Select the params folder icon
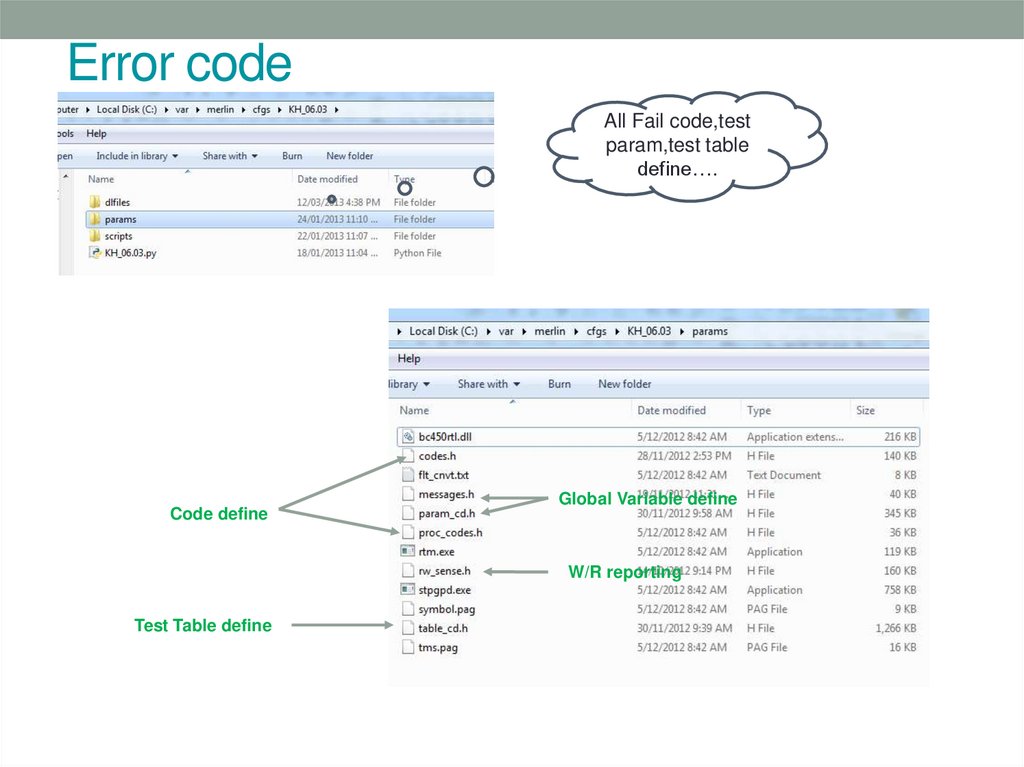Viewport: 1024px width, 767px height. coord(95,219)
